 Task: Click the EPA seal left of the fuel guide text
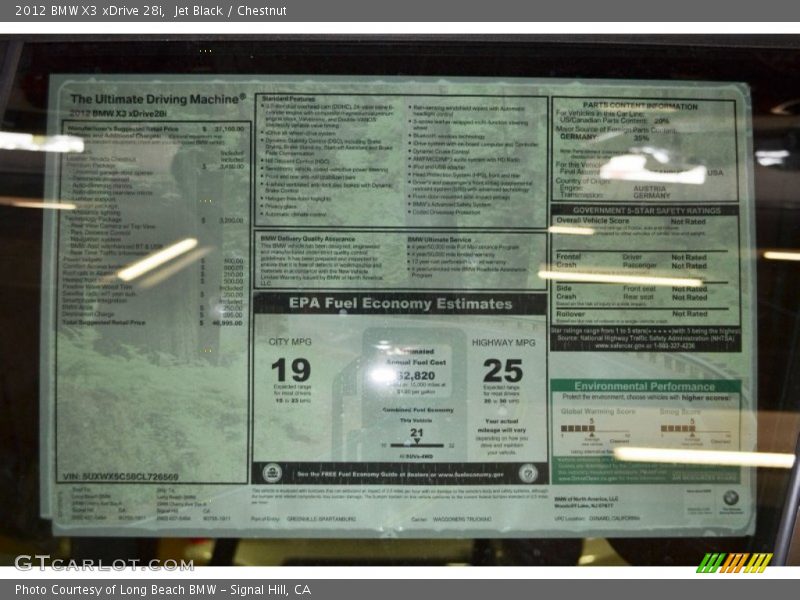[272, 473]
